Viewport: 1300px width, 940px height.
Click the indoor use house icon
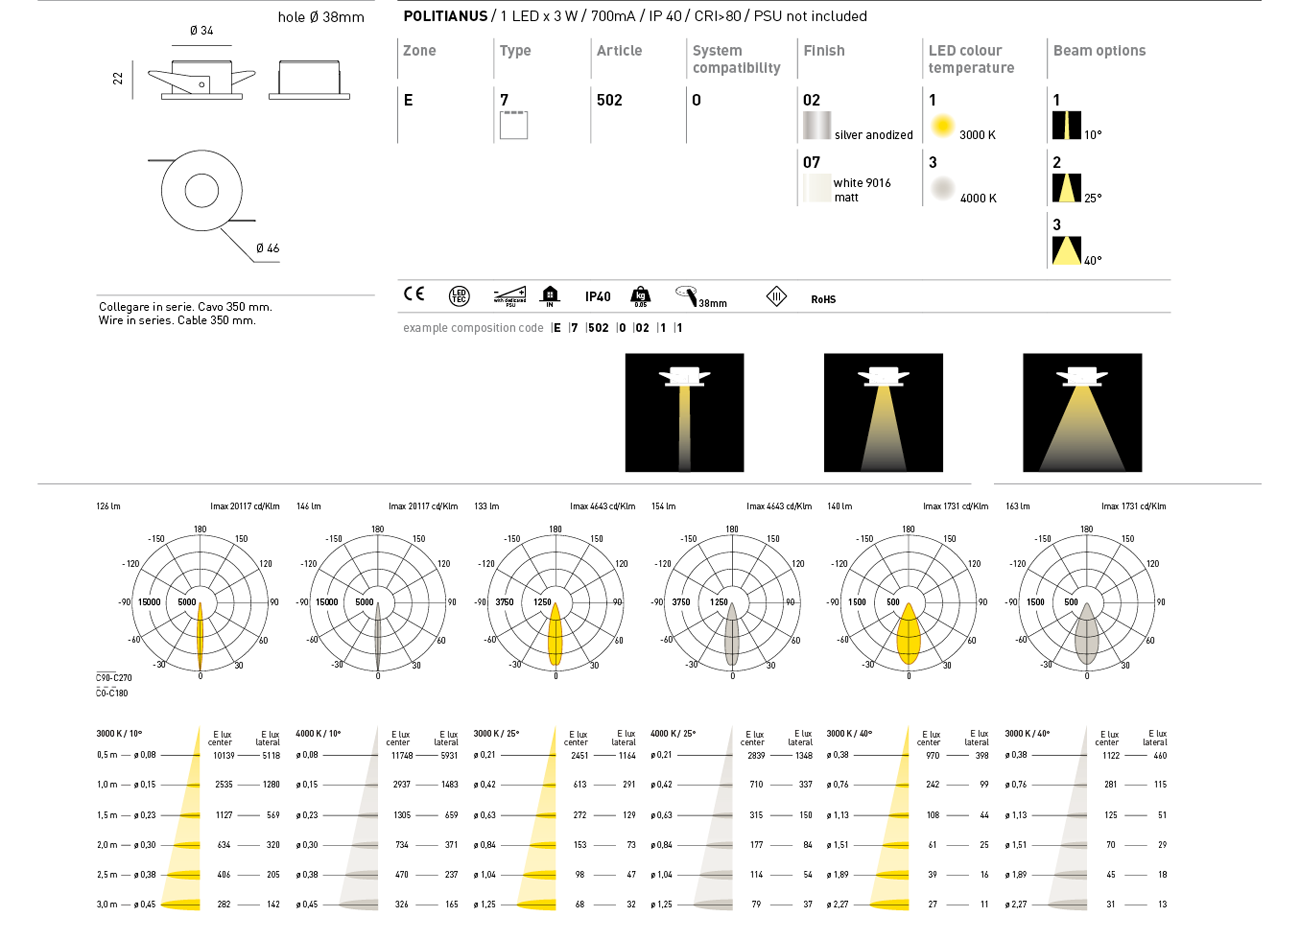(550, 295)
